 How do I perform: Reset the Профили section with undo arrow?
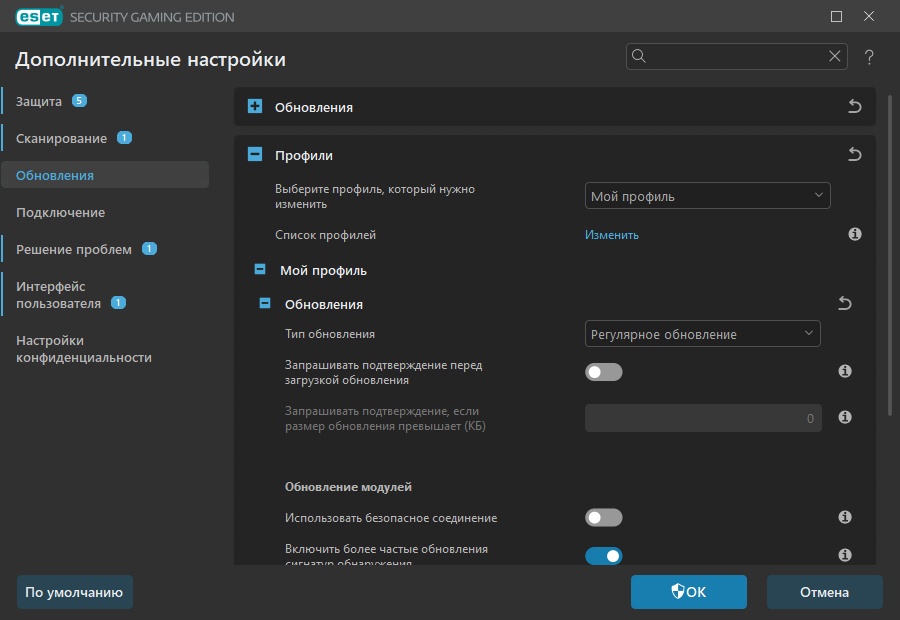click(855, 154)
